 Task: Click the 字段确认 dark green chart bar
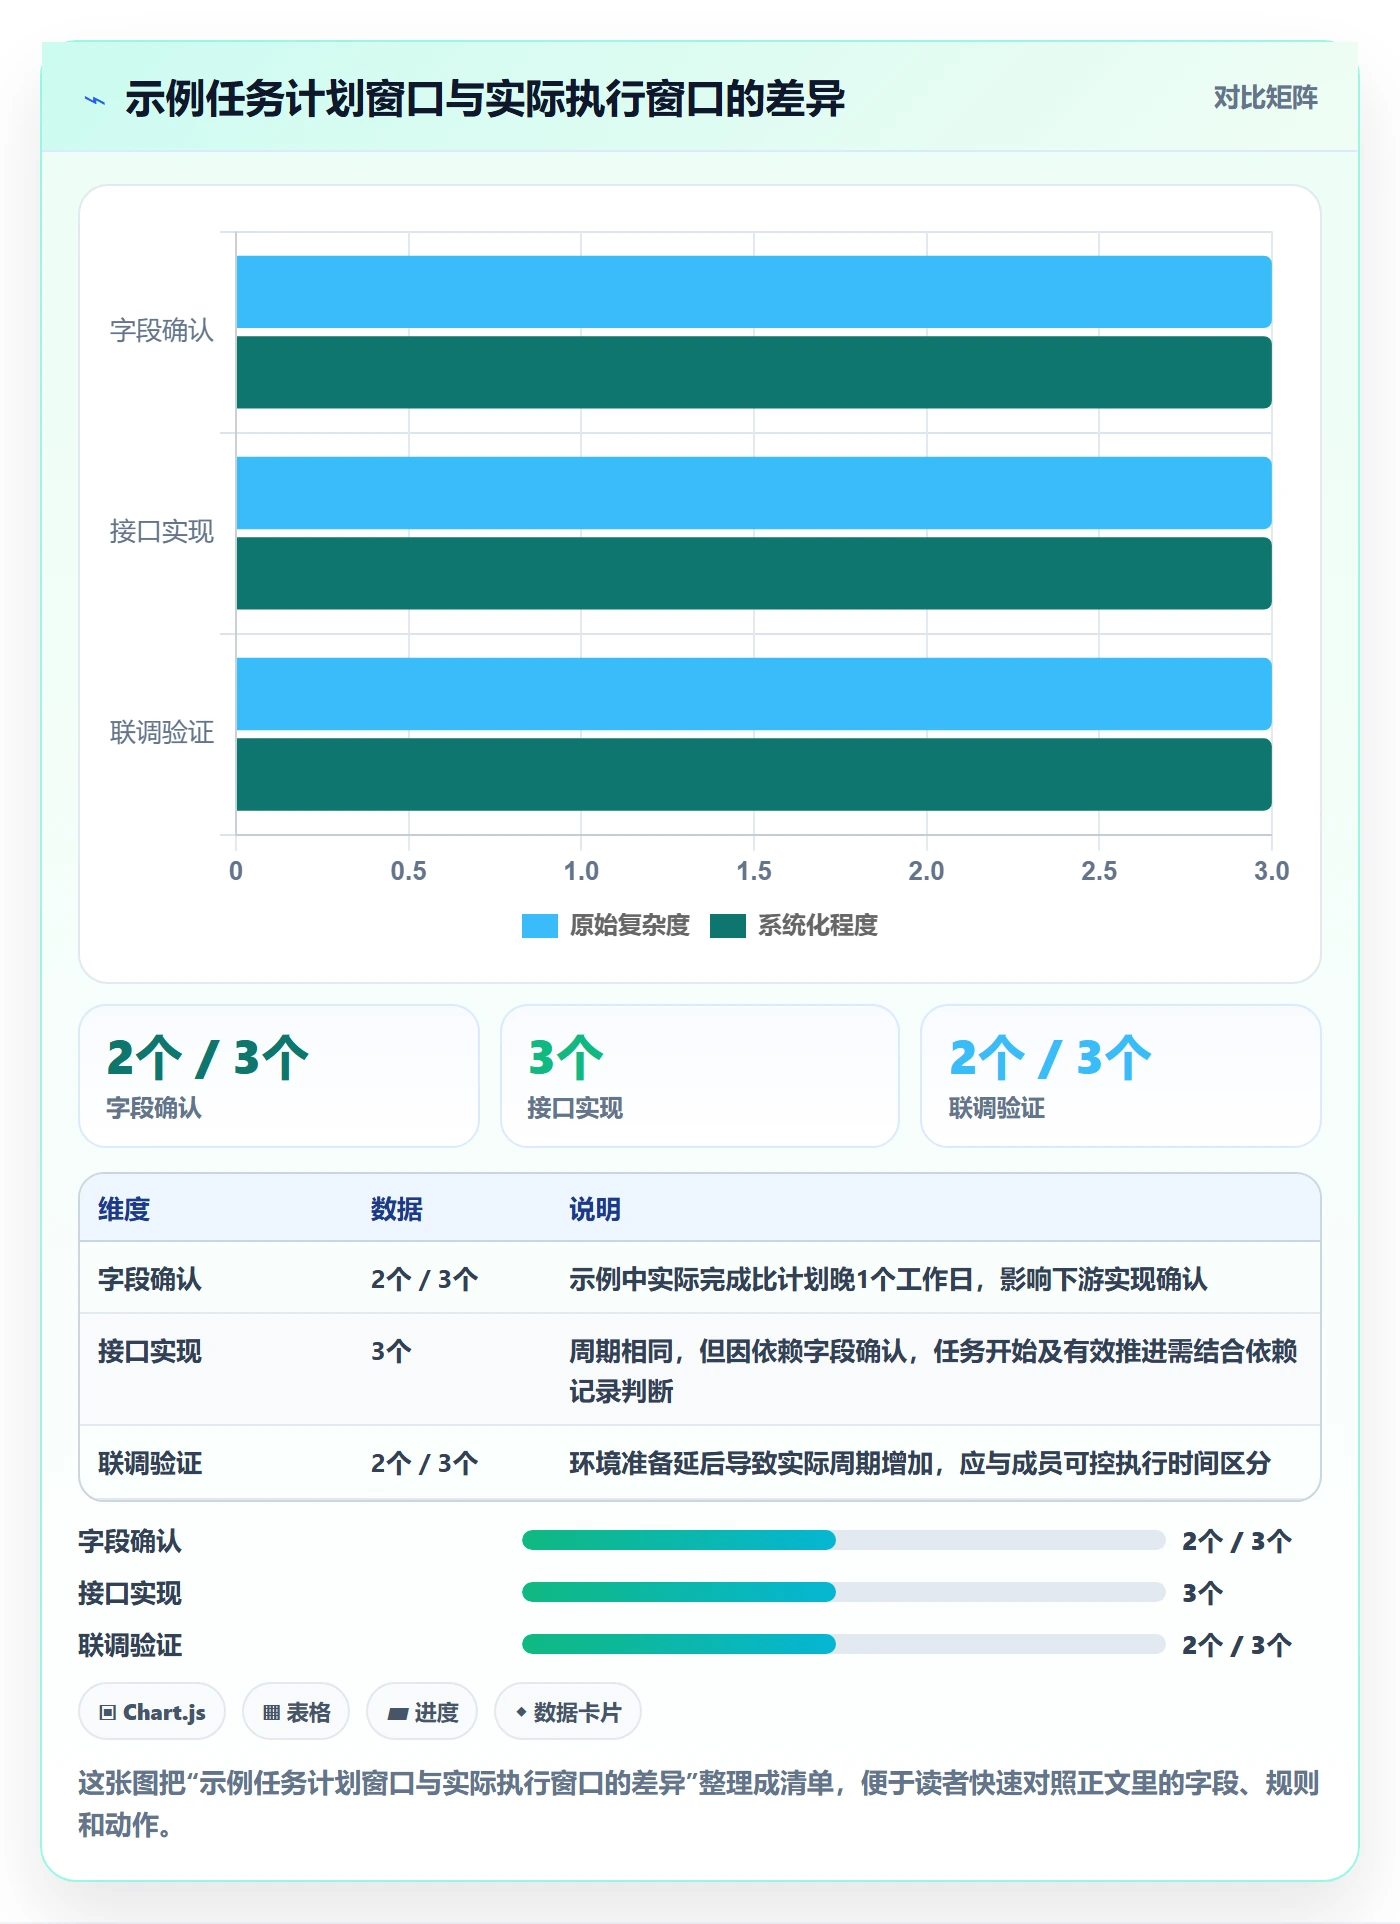pyautogui.click(x=754, y=372)
